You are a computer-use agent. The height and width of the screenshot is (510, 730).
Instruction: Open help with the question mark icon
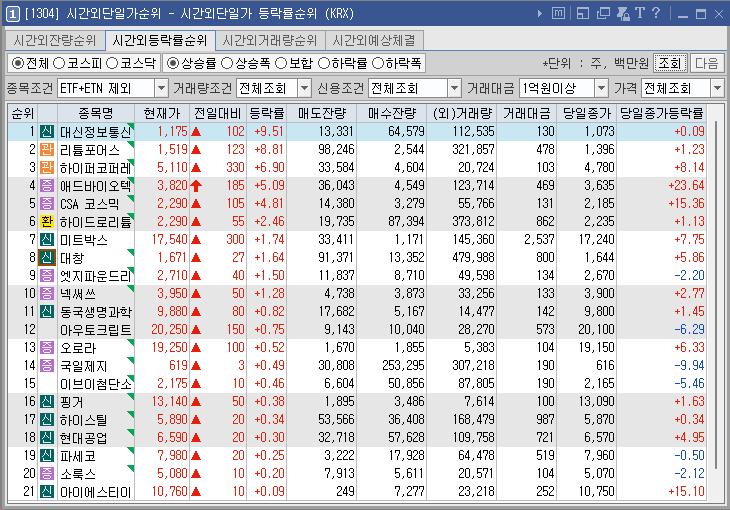point(656,13)
